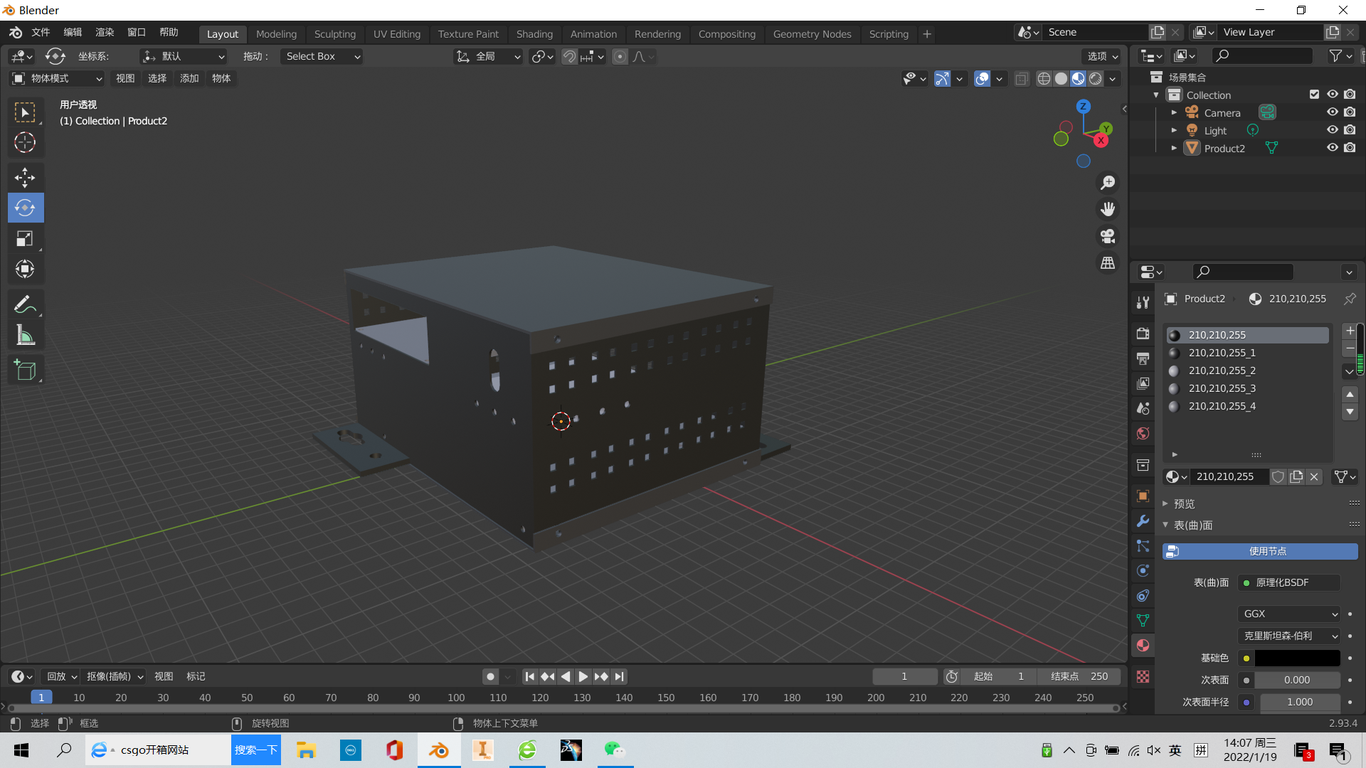Open the Render properties tab
Screen dimensions: 1366x768
coord(1143,333)
